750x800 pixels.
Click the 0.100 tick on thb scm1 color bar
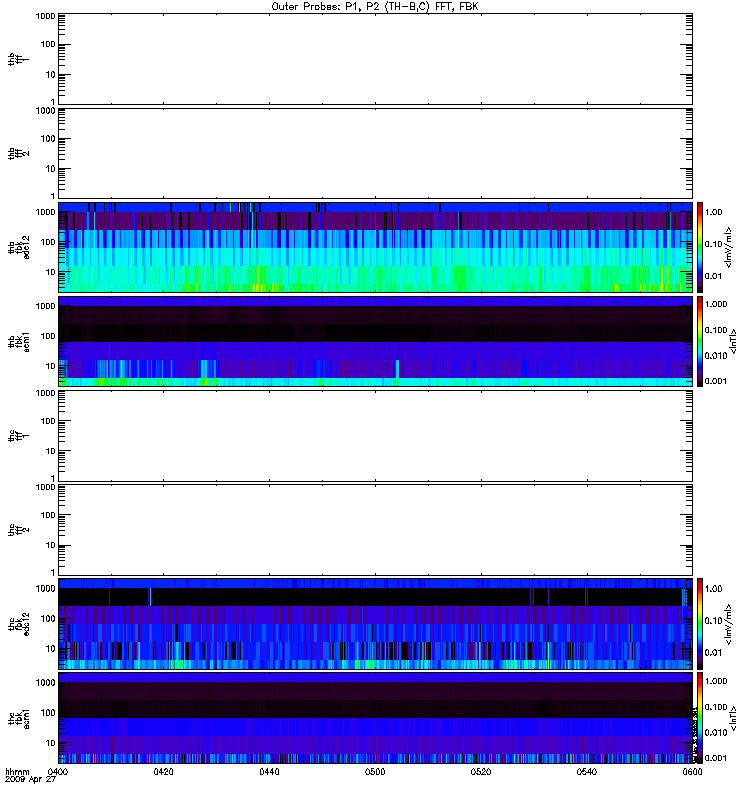[x=716, y=330]
